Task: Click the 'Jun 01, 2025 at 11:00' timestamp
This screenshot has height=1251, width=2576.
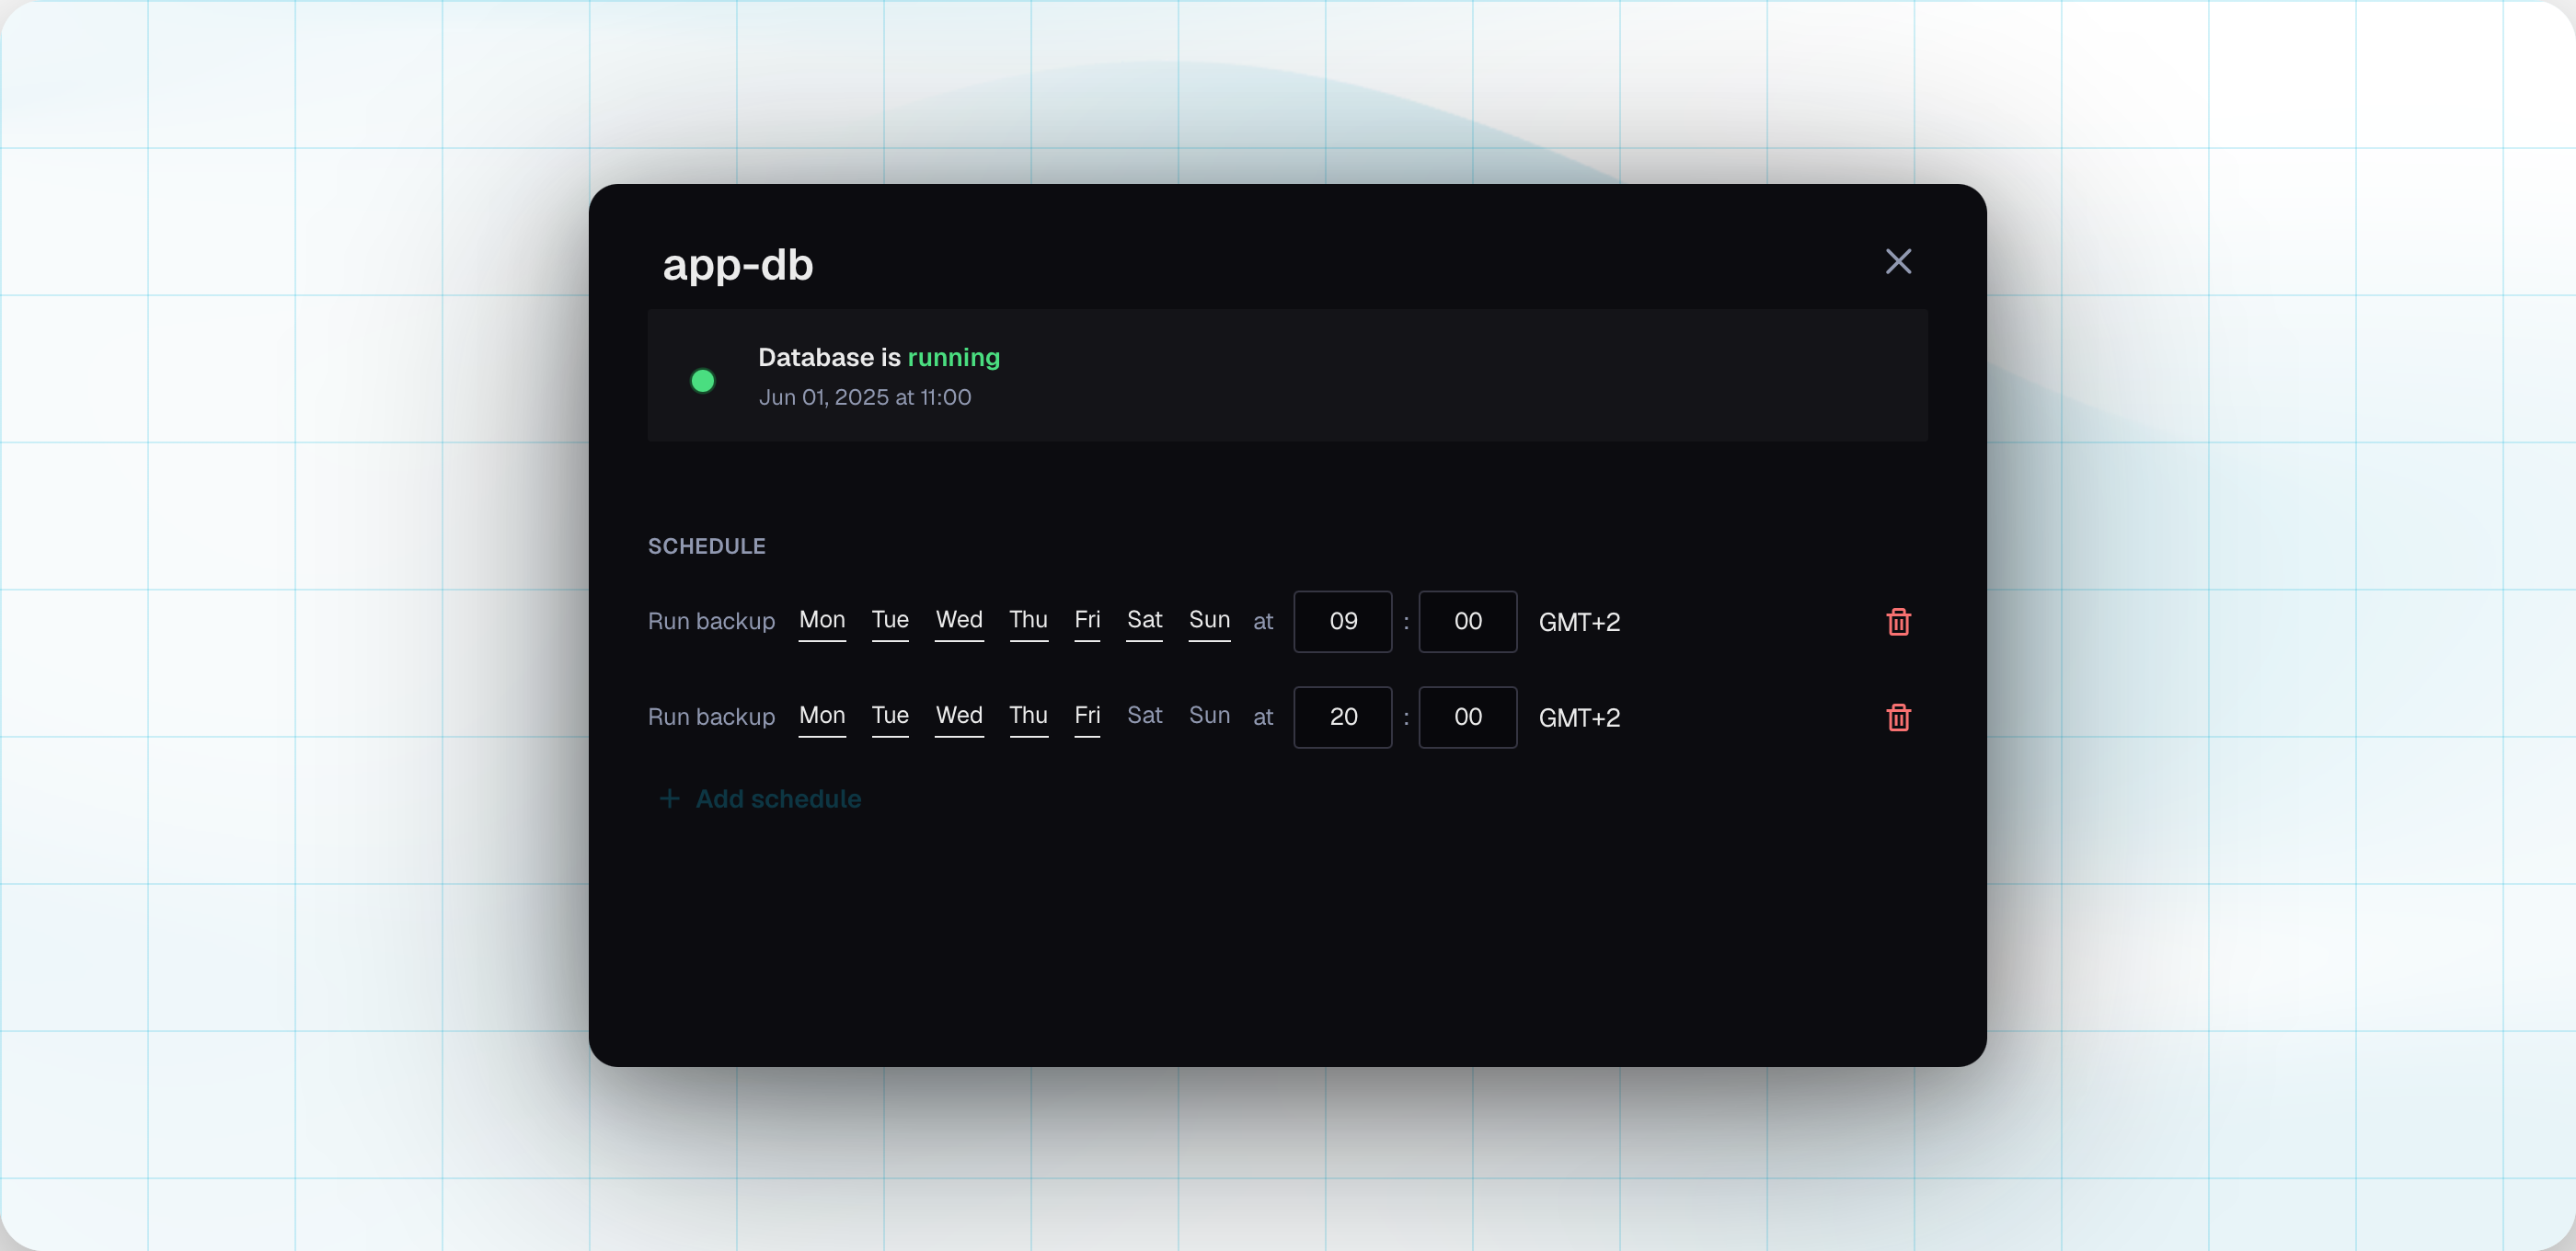Action: coord(865,397)
